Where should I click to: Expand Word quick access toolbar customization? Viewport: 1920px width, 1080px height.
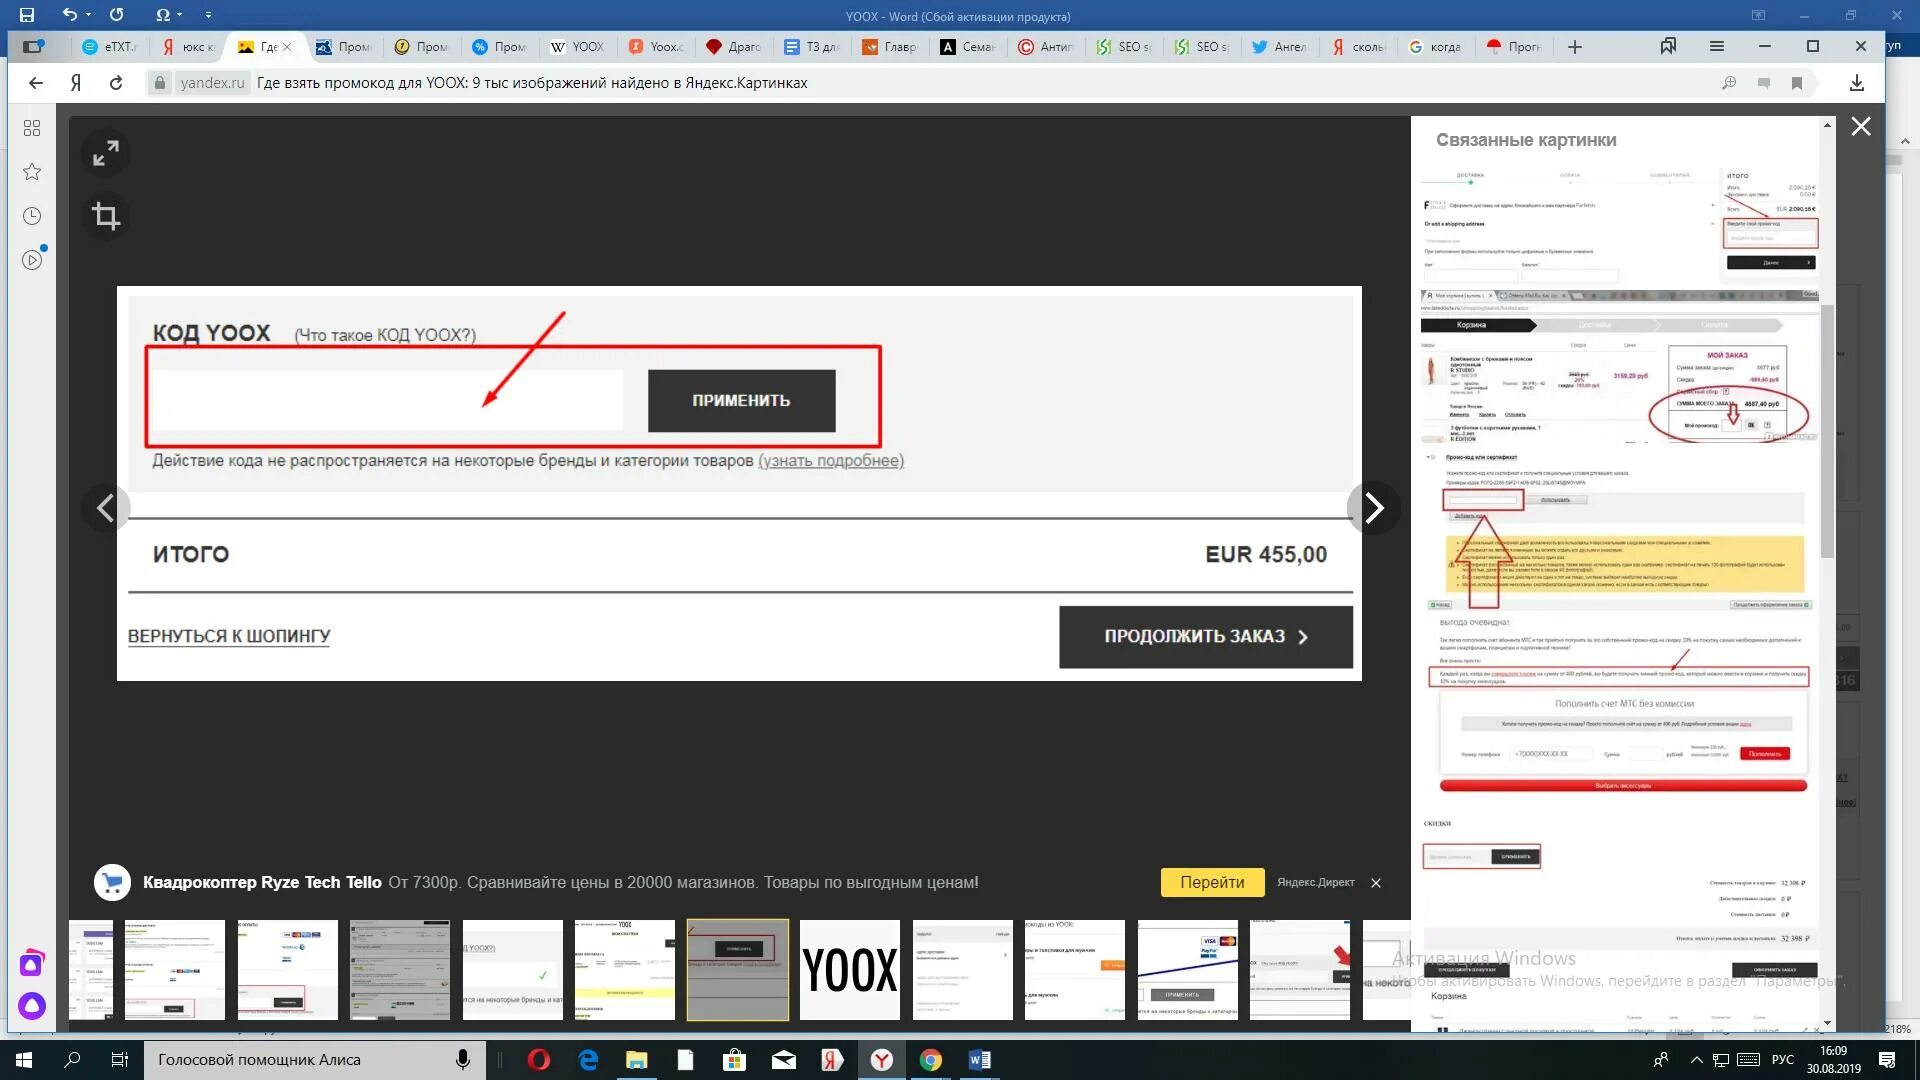[x=208, y=15]
